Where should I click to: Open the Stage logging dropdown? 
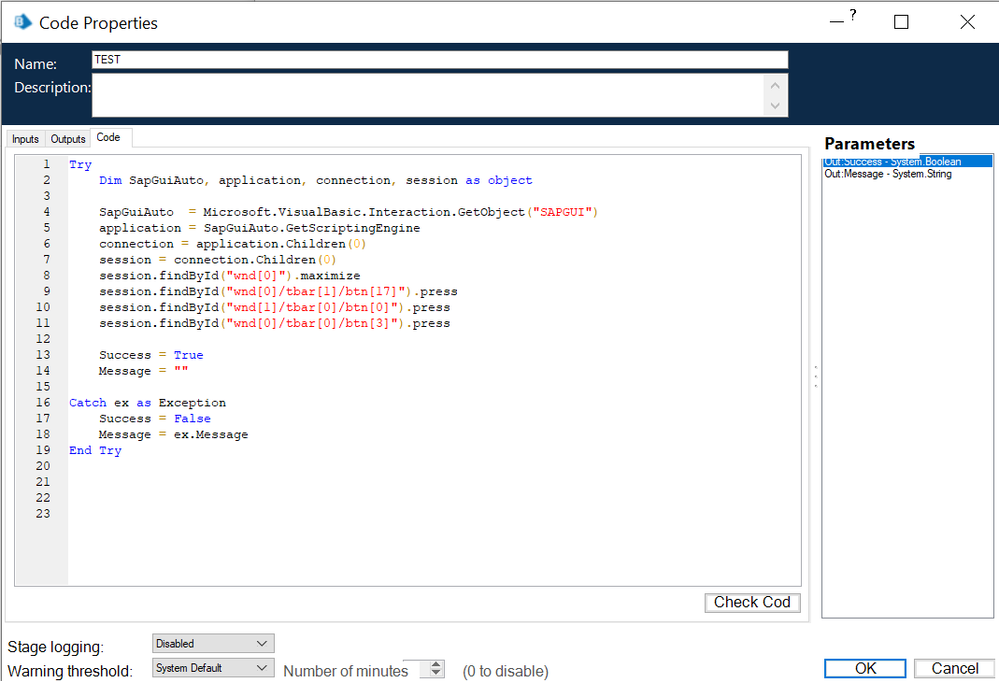[x=212, y=644]
